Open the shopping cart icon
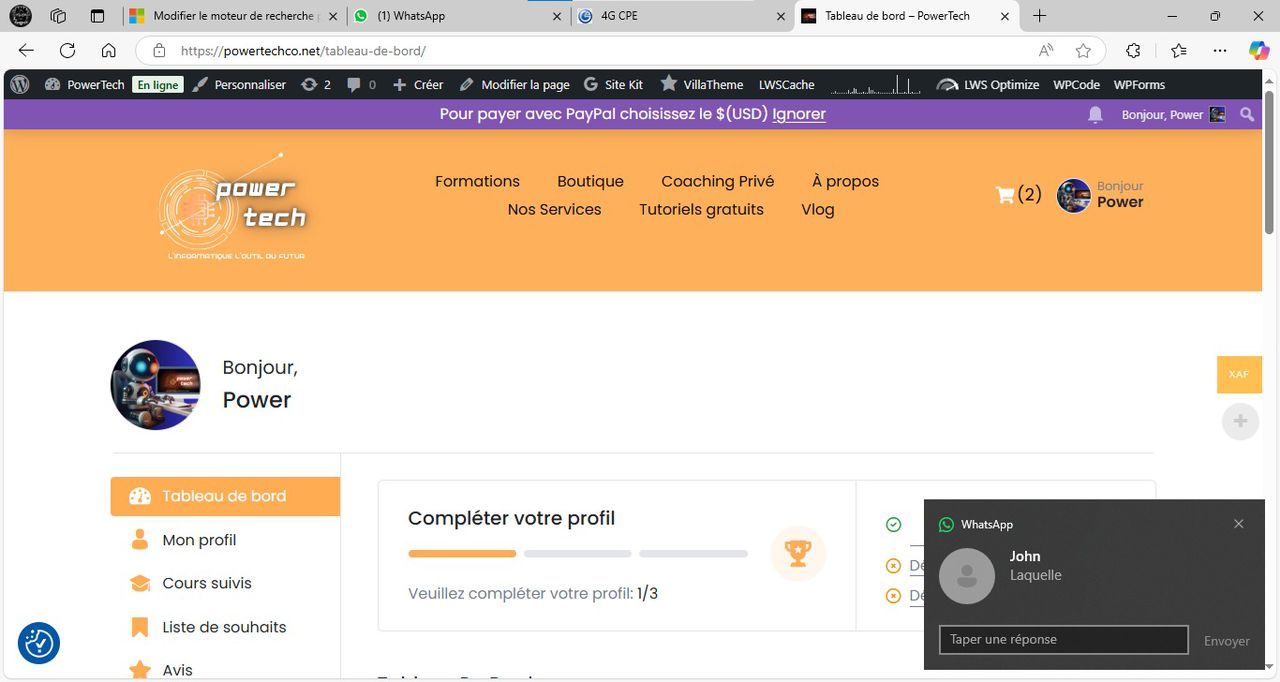Screen dimensions: 1280x682 [1005, 195]
